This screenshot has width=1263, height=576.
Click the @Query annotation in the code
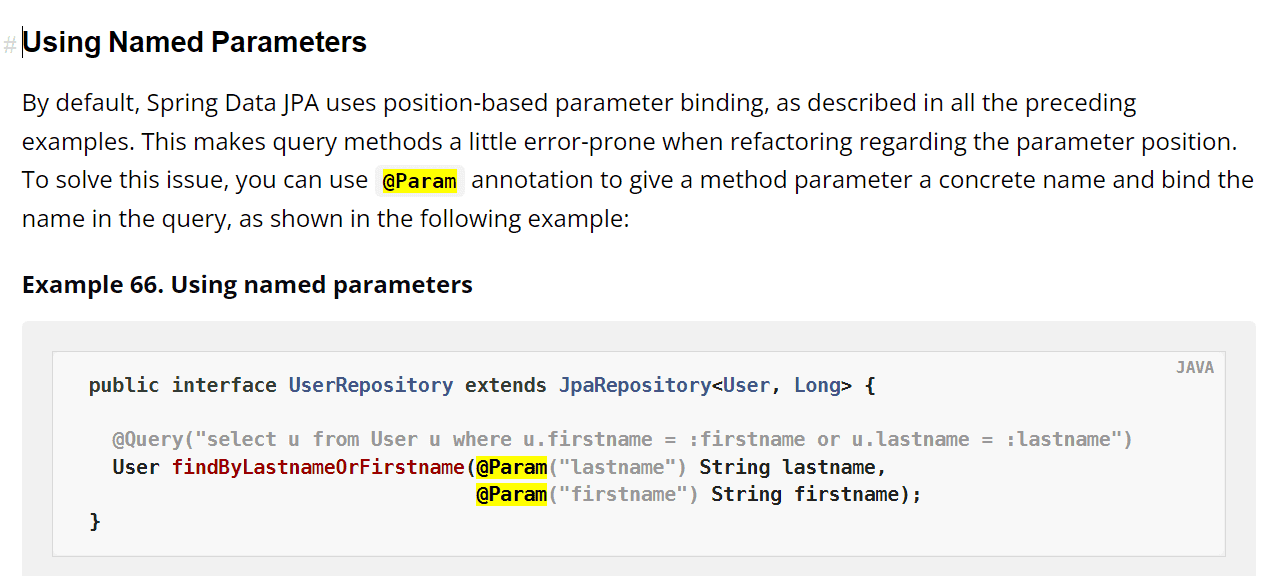(x=148, y=439)
